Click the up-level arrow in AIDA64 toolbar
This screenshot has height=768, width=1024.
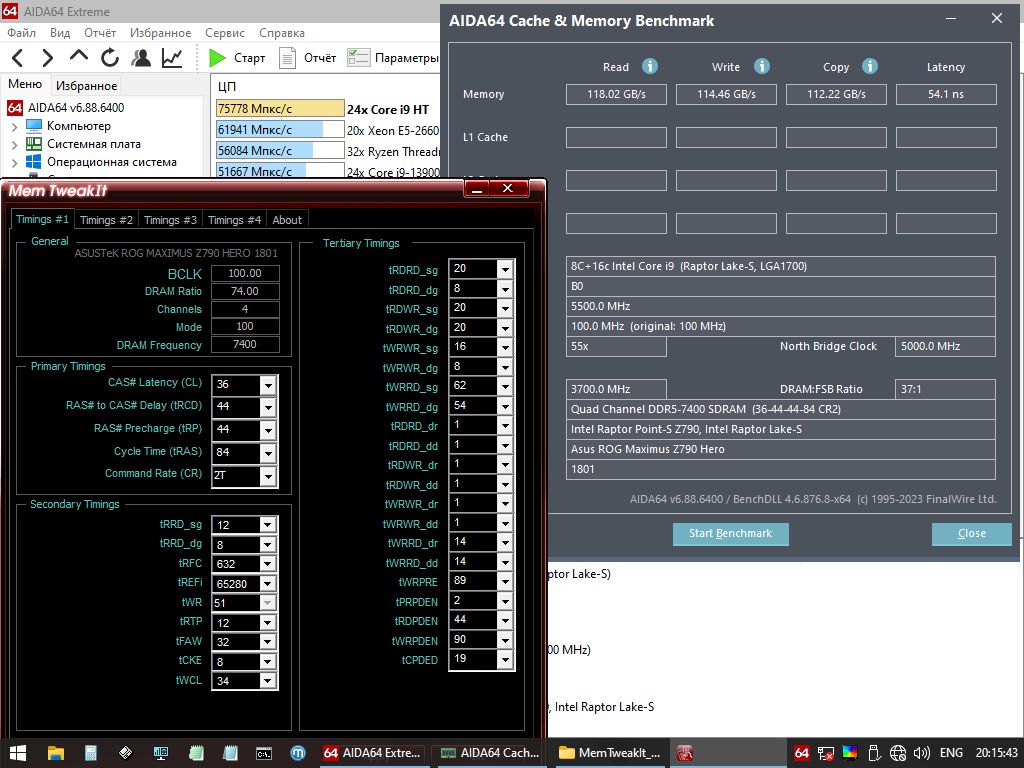click(x=78, y=56)
